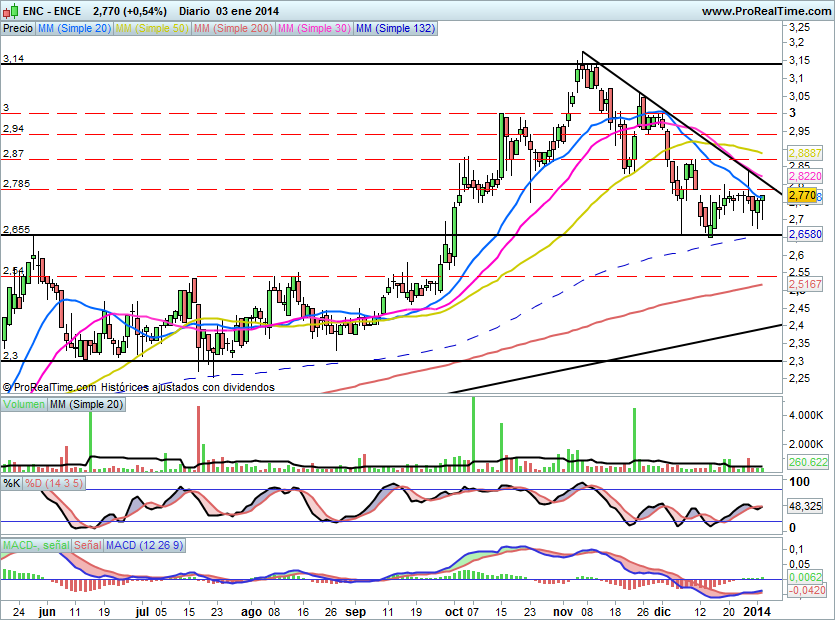835x620 pixels.
Task: Select the MM (Simple 132) indicator label
Action: pyautogui.click(x=395, y=29)
